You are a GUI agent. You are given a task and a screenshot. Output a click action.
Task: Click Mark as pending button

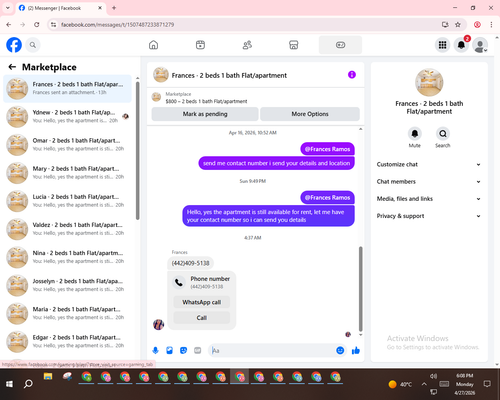click(205, 114)
